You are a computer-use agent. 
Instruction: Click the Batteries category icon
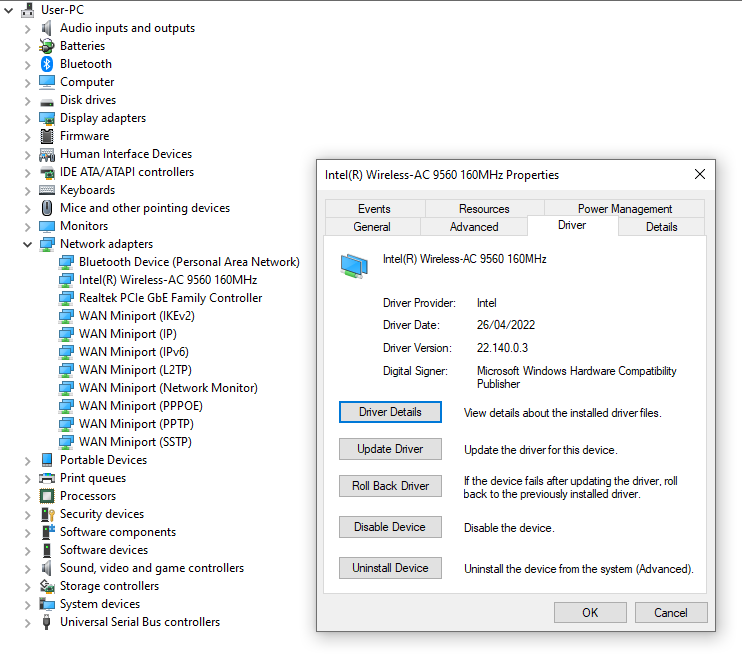tap(46, 46)
